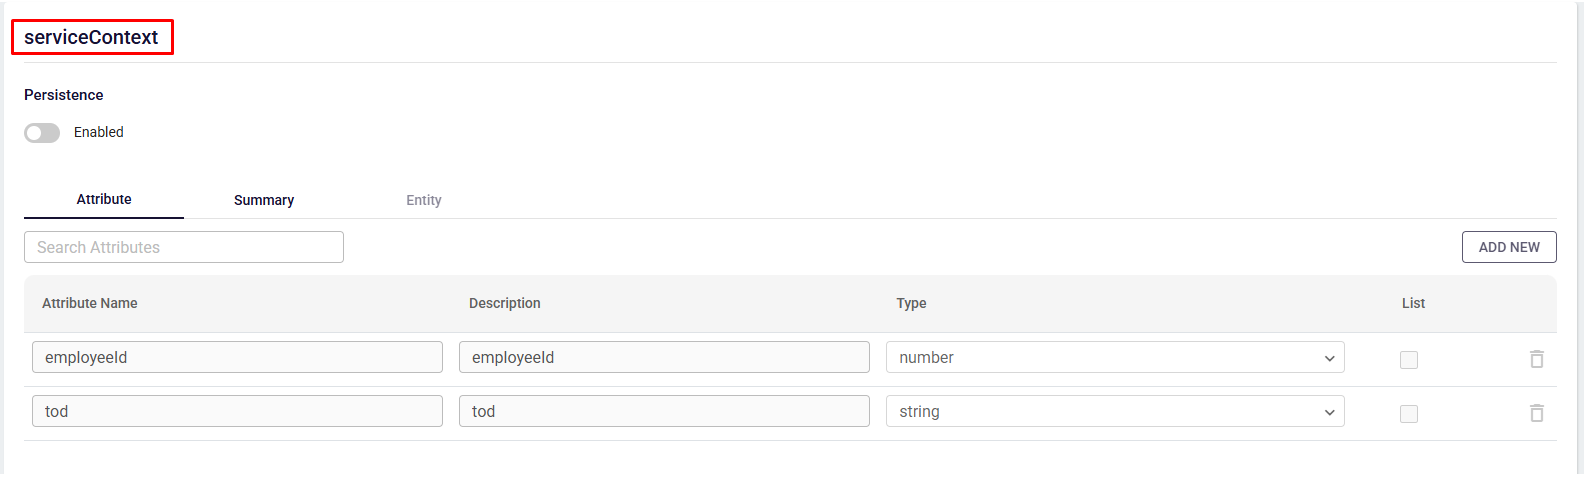This screenshot has width=1585, height=480.
Task: Click the ADD NEW button
Action: coord(1509,247)
